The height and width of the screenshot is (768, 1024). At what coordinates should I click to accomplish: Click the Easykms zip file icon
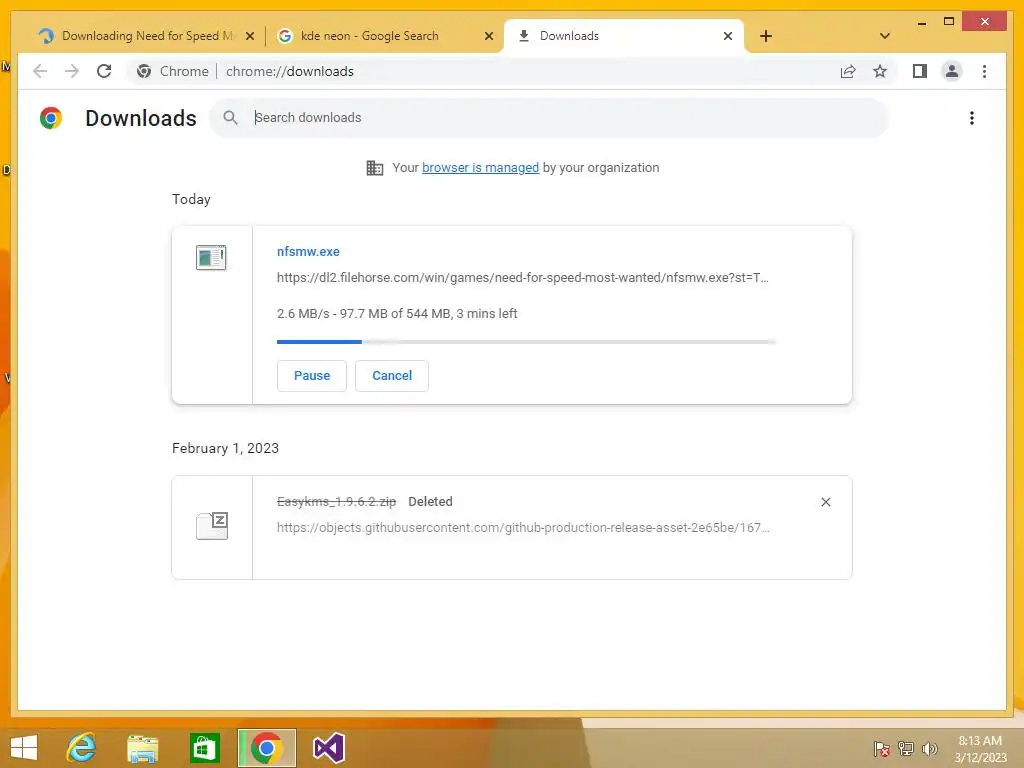tap(212, 525)
